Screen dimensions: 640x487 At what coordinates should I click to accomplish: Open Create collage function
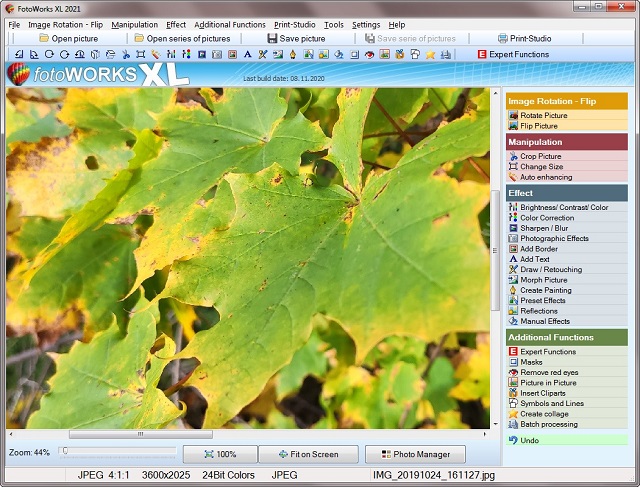(544, 414)
